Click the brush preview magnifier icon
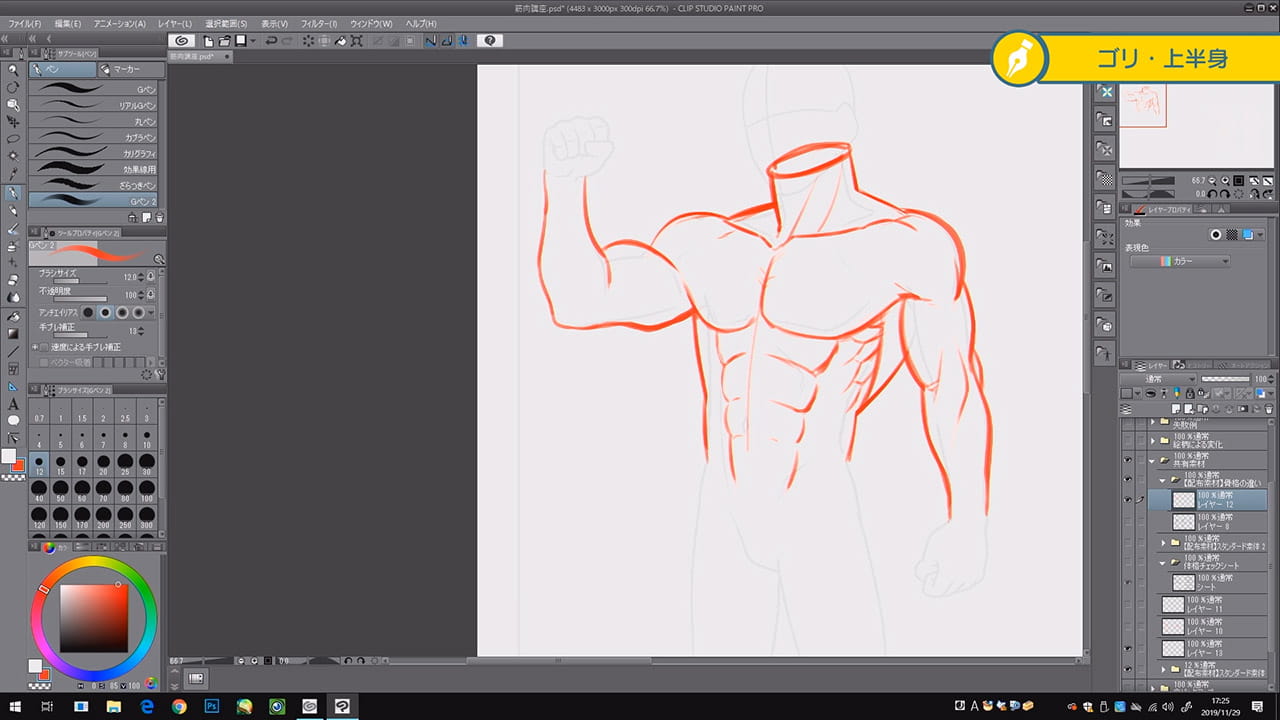Screen dimensions: 1280x720 [159, 258]
